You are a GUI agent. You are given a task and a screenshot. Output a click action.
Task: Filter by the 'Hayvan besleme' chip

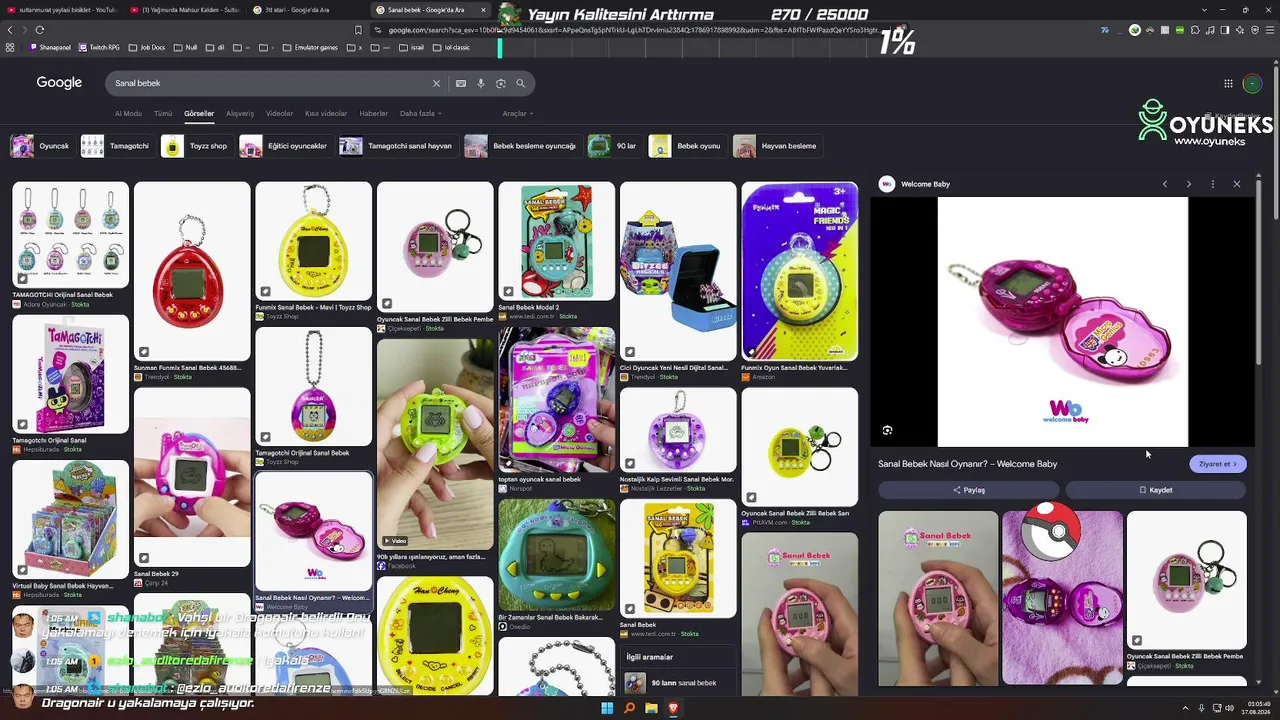776,146
